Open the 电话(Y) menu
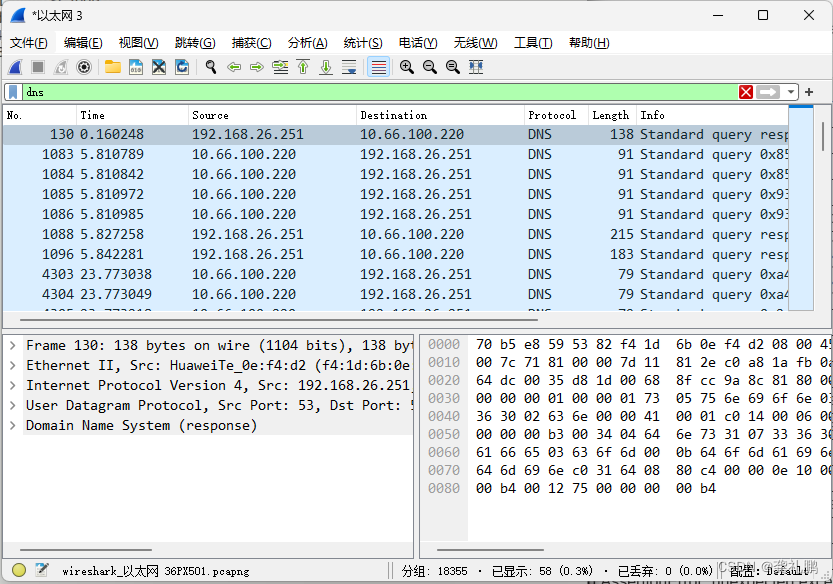 (418, 43)
